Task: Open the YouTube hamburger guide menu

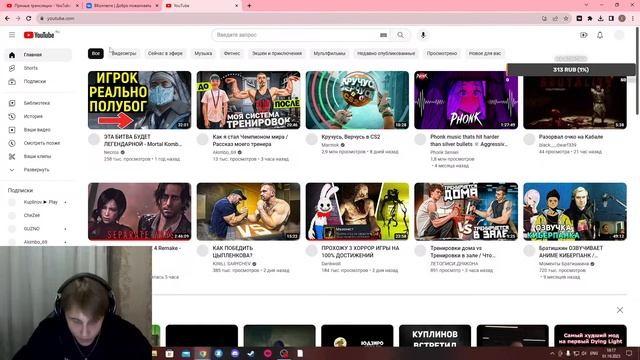Action: 12,35
